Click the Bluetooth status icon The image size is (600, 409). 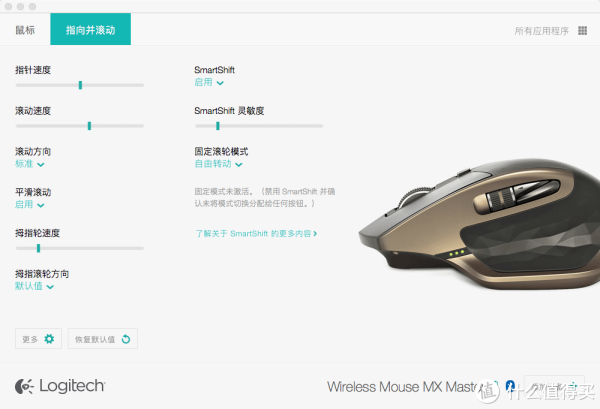[510, 386]
